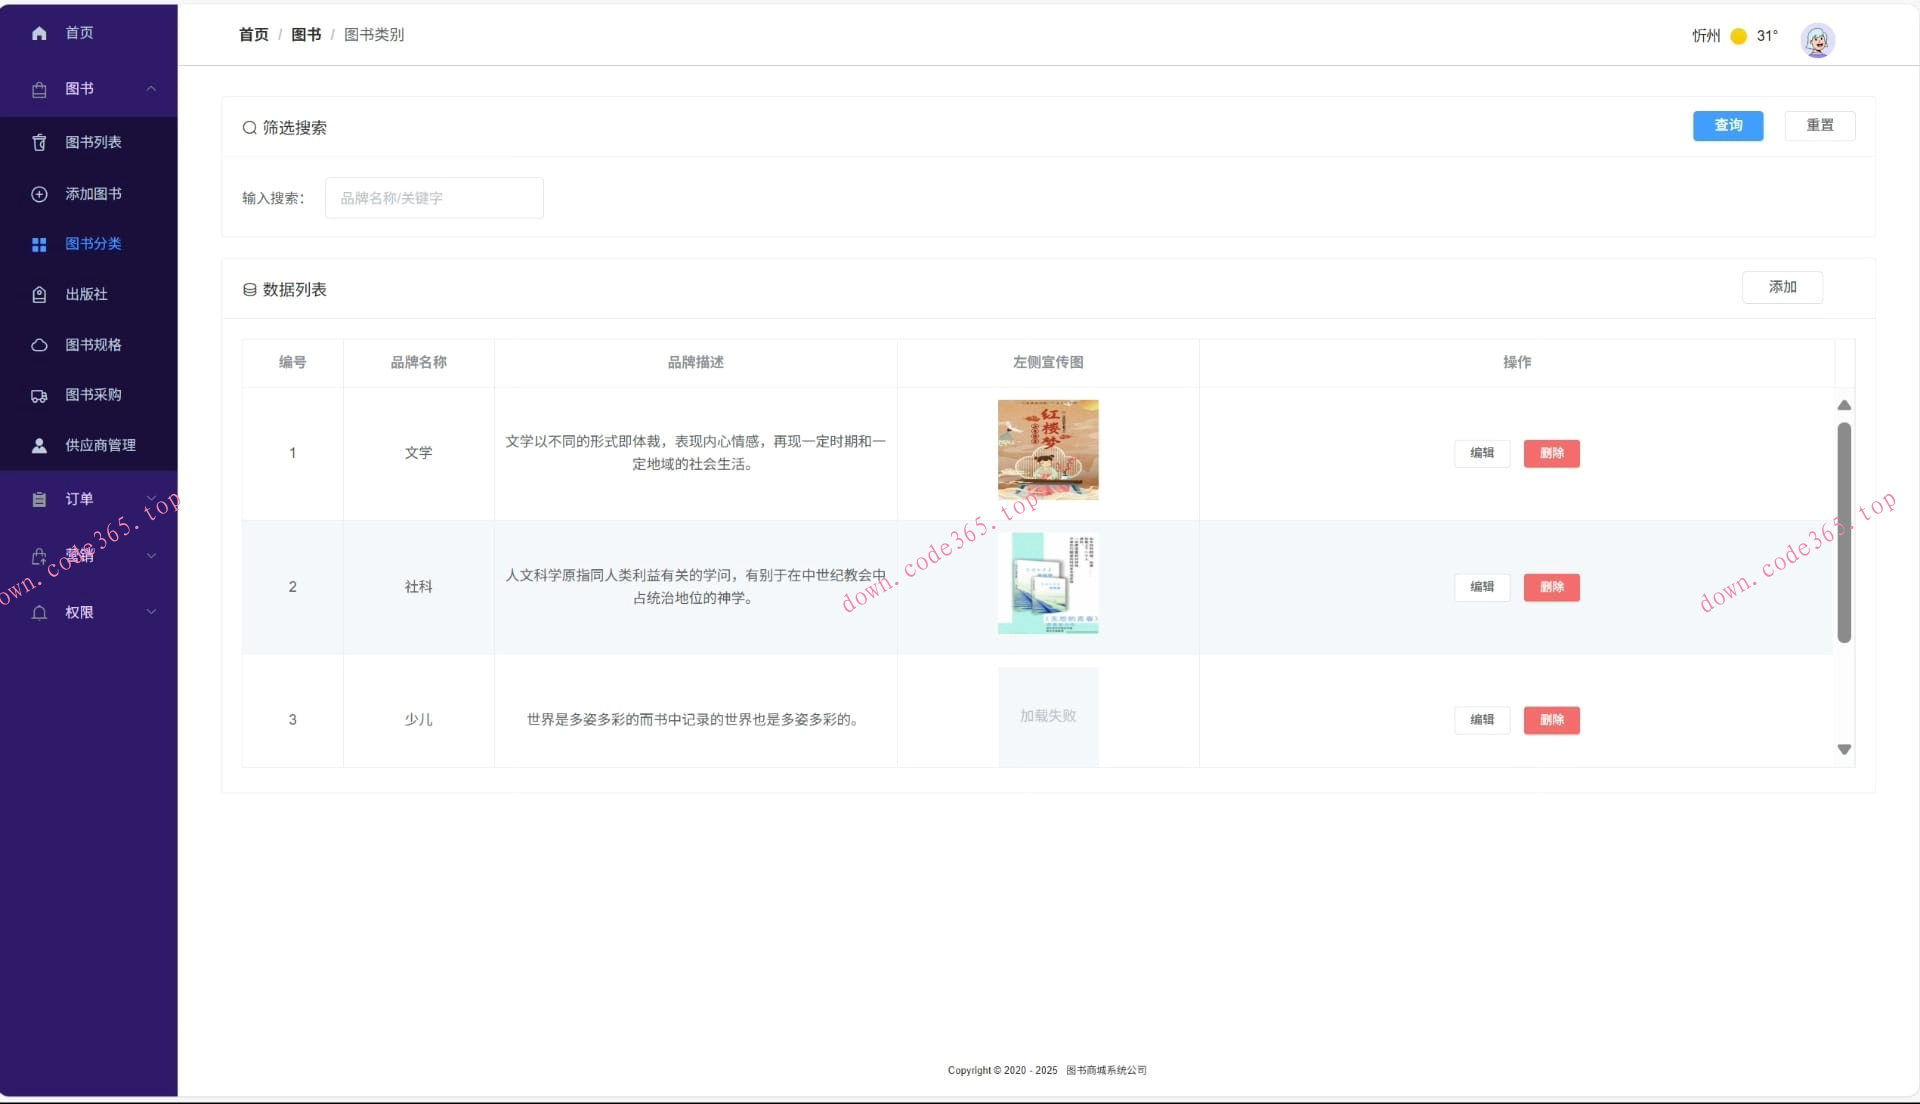Click 首页 in the breadcrumb trail
1920x1104 pixels.
point(253,34)
